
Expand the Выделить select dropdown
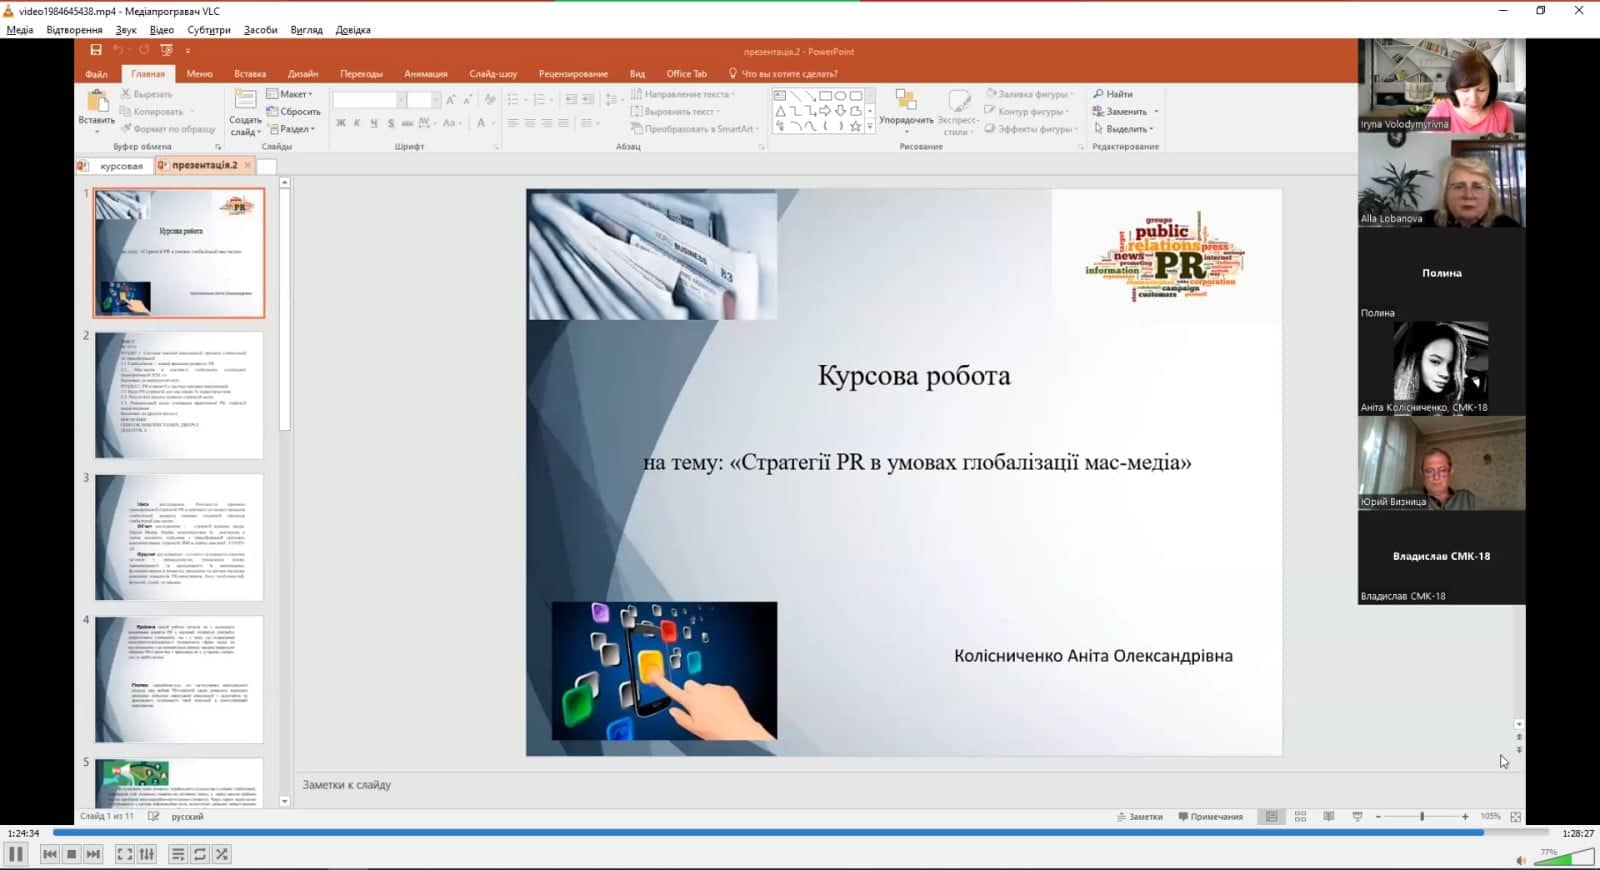(1125, 129)
